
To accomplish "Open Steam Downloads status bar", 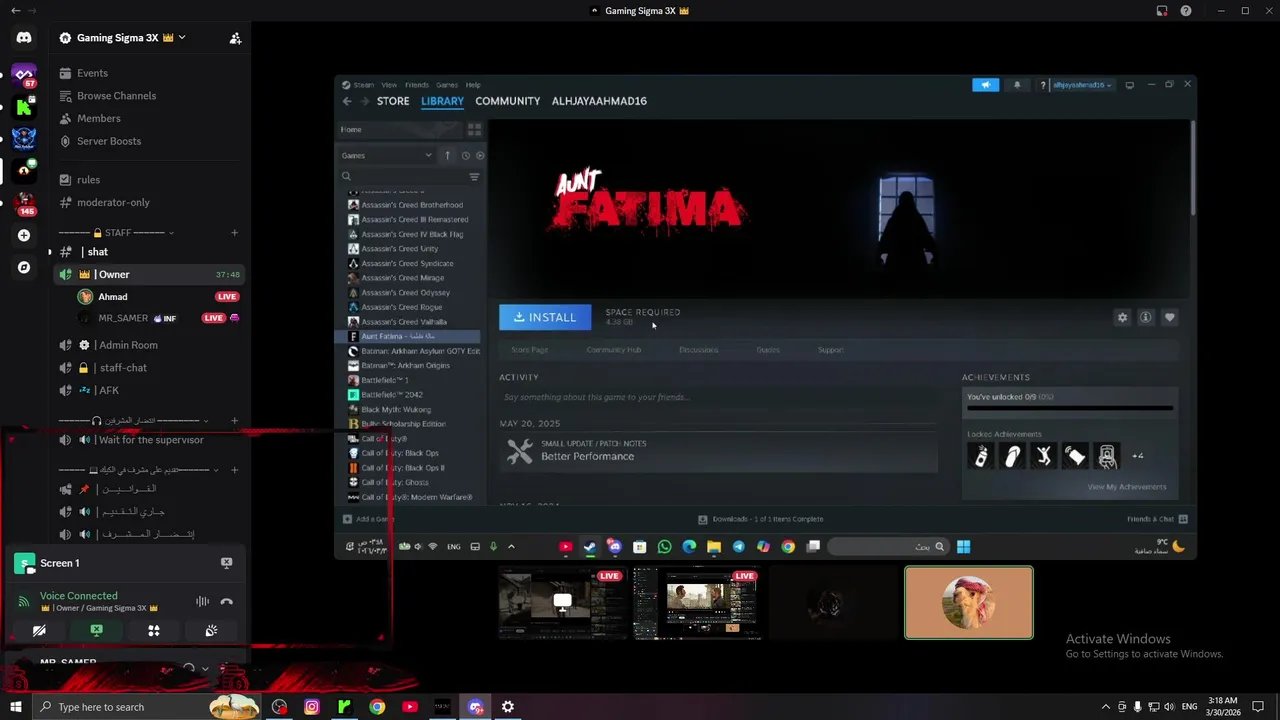I will click(761, 520).
